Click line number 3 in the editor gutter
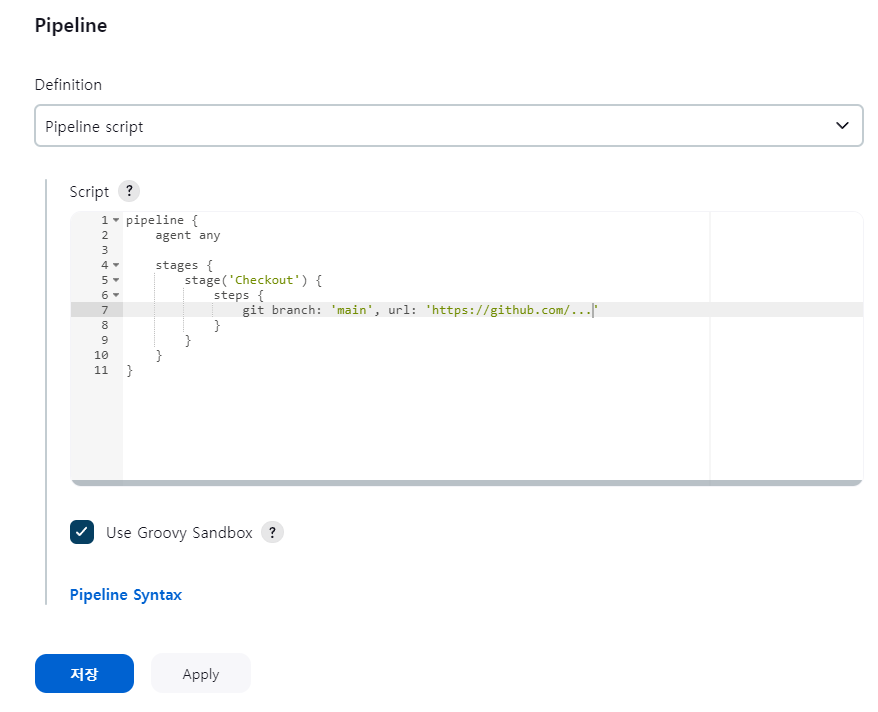The width and height of the screenshot is (878, 712). (105, 250)
